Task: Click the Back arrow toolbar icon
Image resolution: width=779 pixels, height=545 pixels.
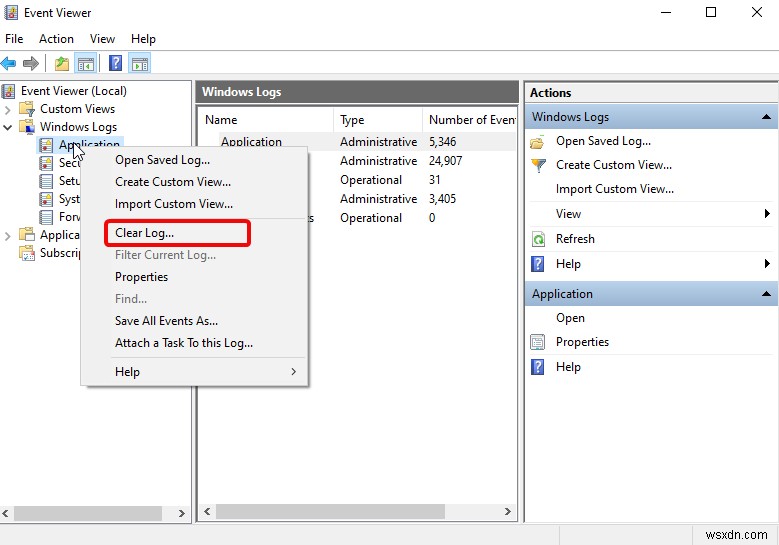Action: [8, 64]
